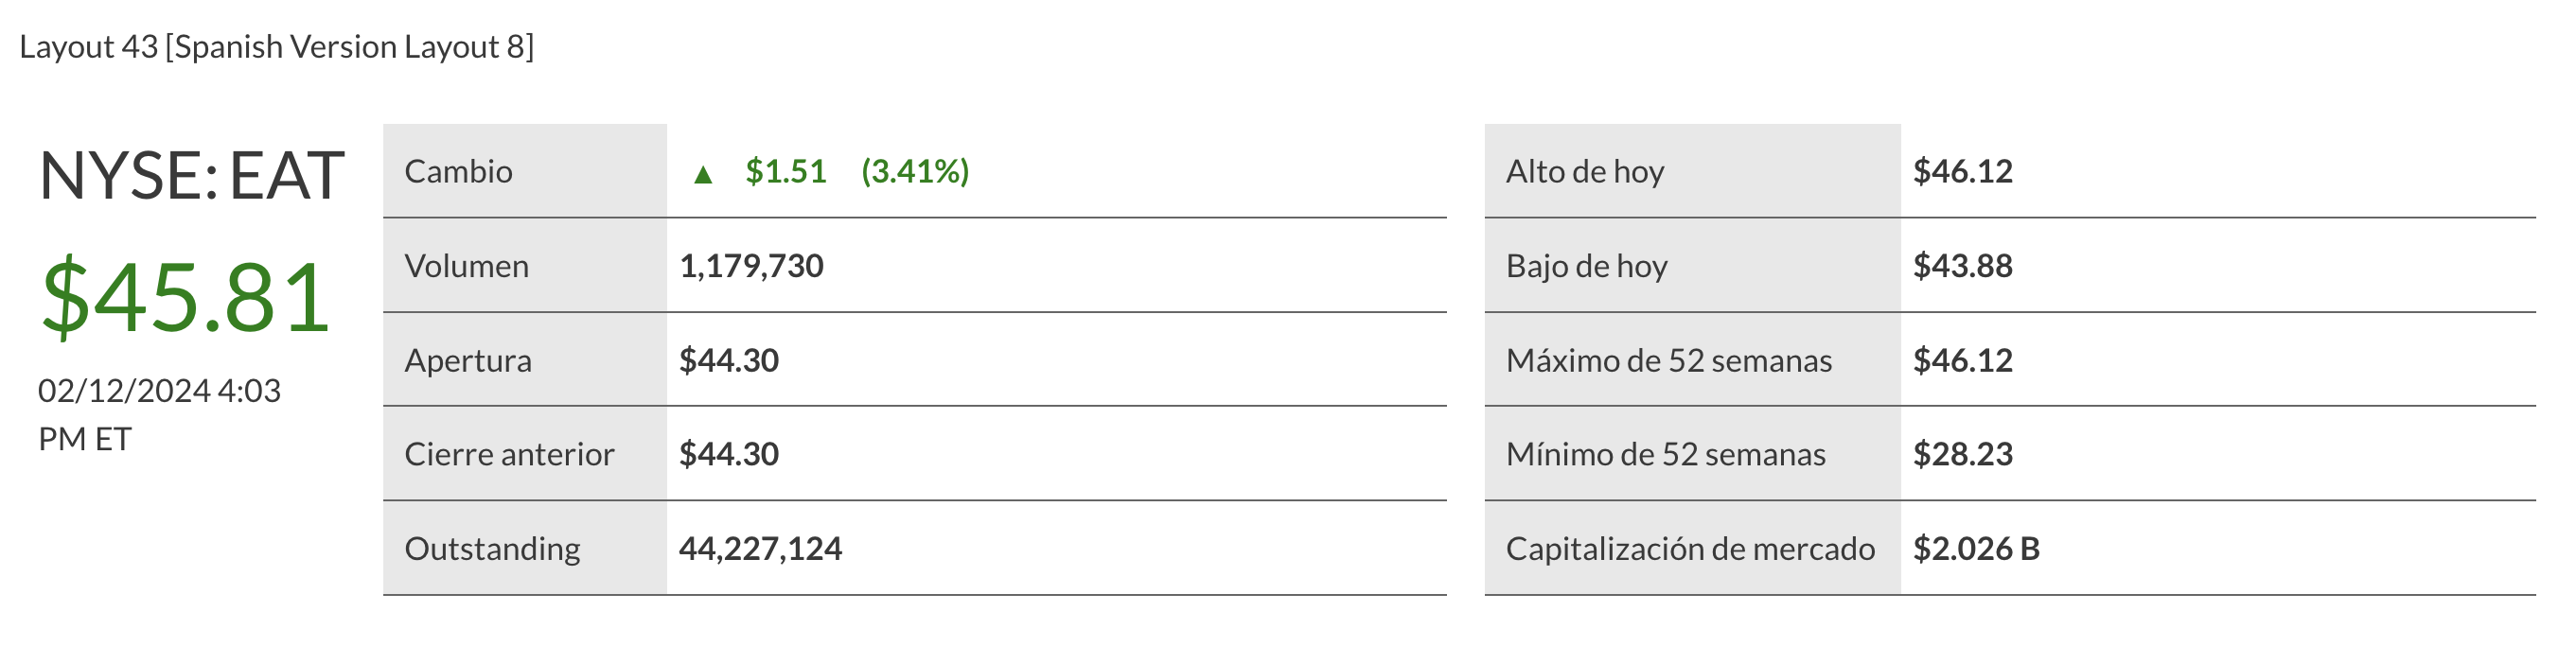
Task: Click the $28.23 52-week minimum value
Action: (x=1962, y=454)
